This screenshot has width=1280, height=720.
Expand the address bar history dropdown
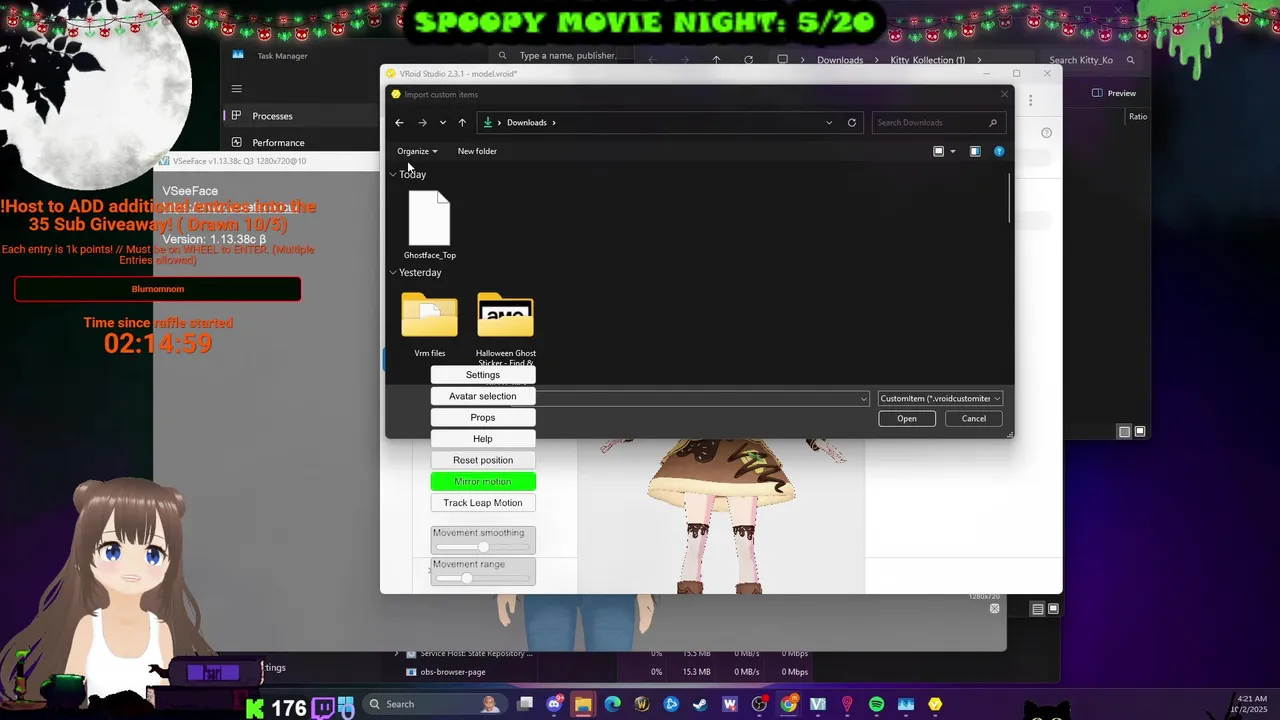[x=829, y=123]
